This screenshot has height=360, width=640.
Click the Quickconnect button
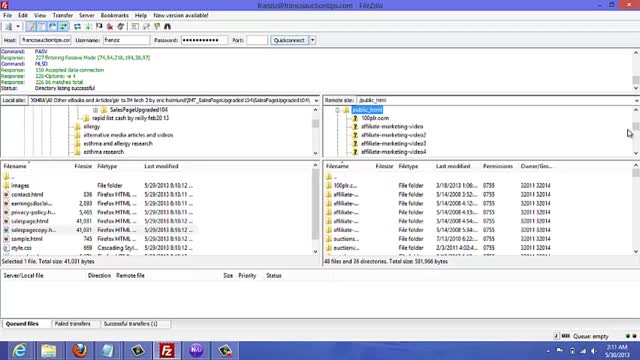[289, 40]
